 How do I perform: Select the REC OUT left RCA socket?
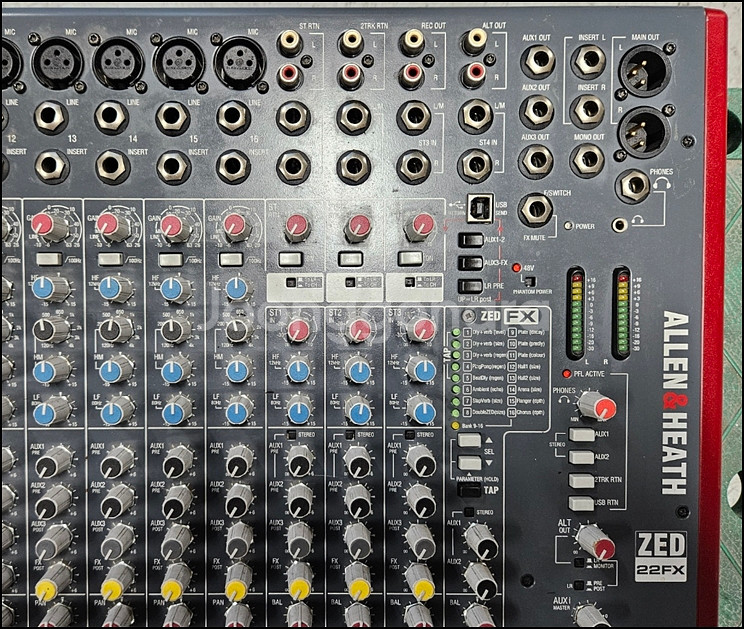click(x=412, y=42)
